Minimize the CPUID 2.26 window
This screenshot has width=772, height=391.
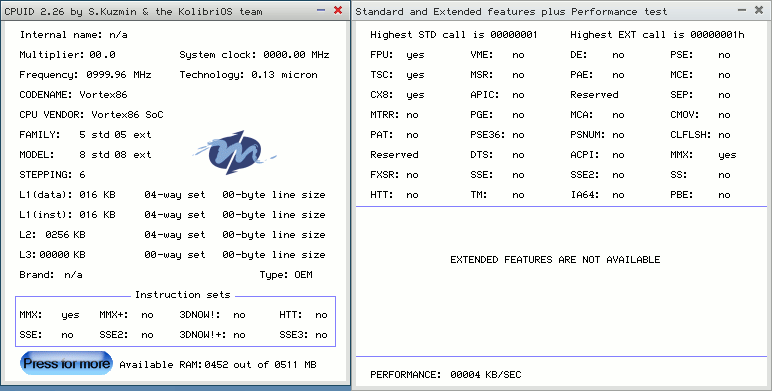[321, 10]
